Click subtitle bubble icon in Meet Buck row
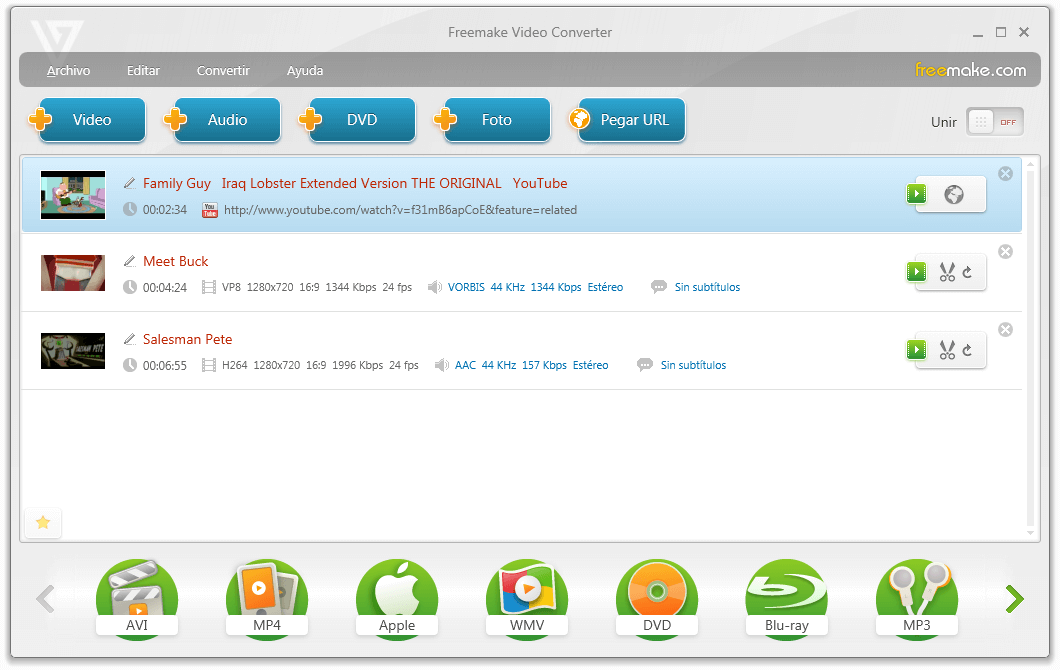Screen dimensions: 1060x670 [x=658, y=287]
